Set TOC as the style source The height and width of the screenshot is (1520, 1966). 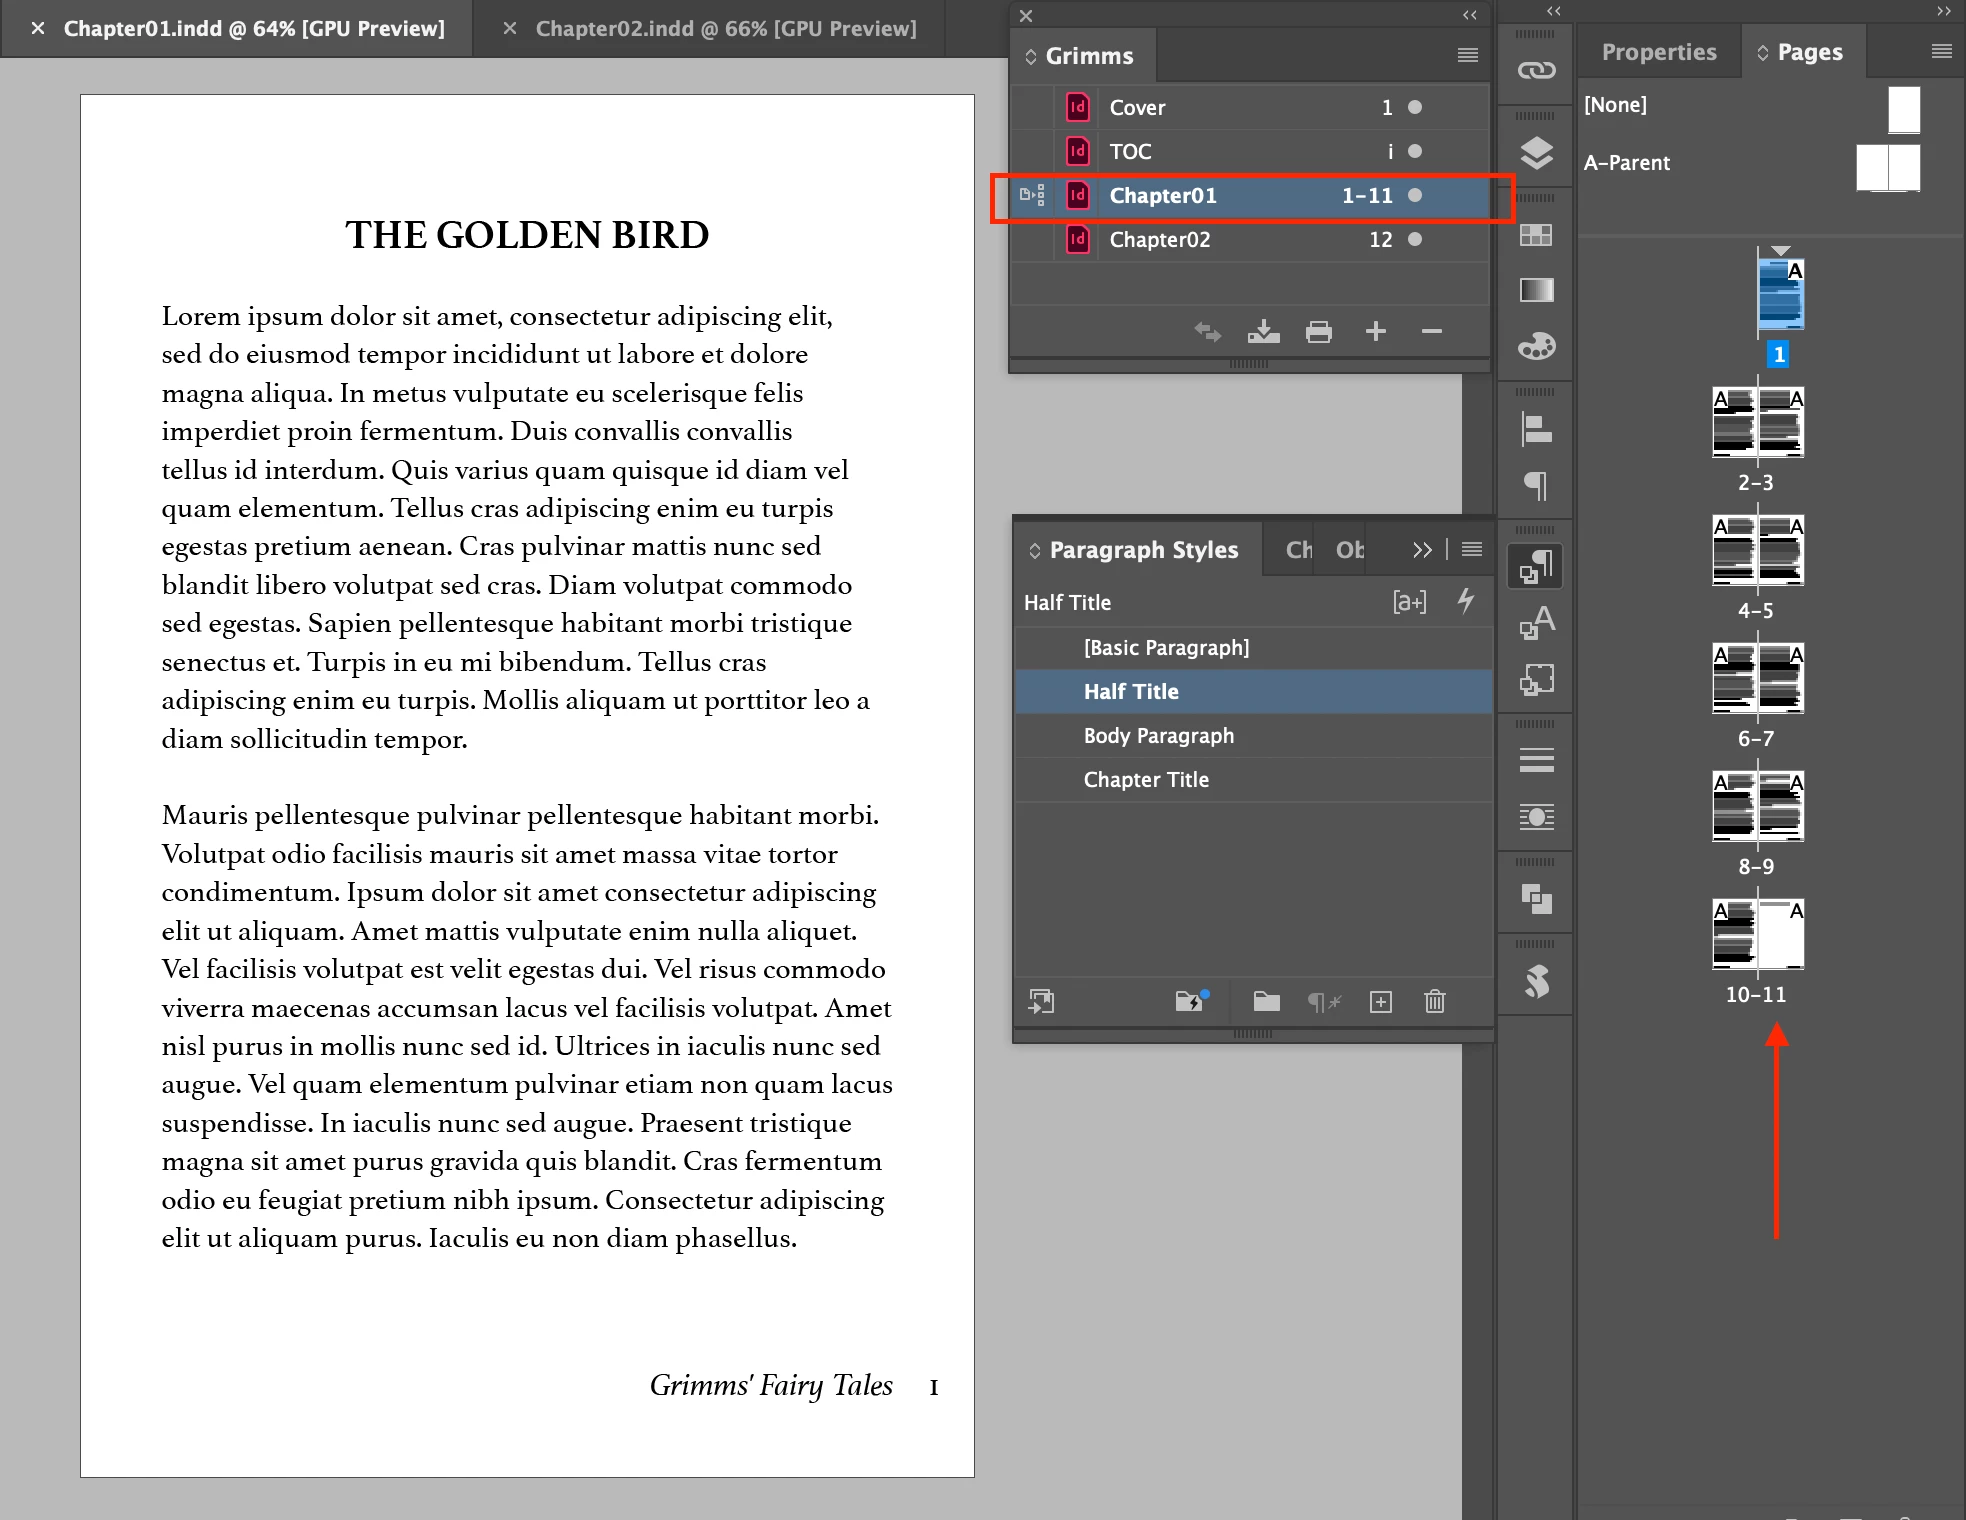click(1031, 151)
